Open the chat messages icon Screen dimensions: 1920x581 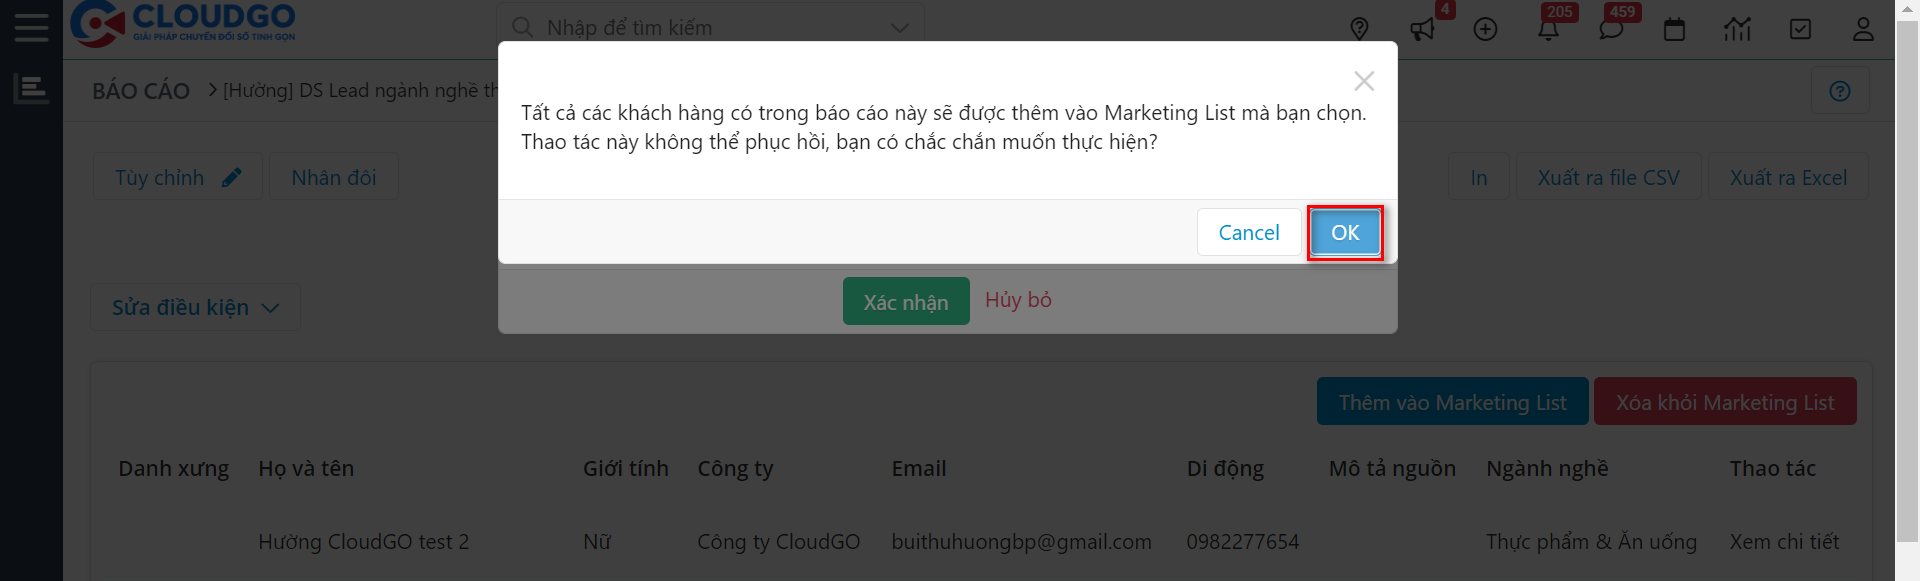(1611, 29)
